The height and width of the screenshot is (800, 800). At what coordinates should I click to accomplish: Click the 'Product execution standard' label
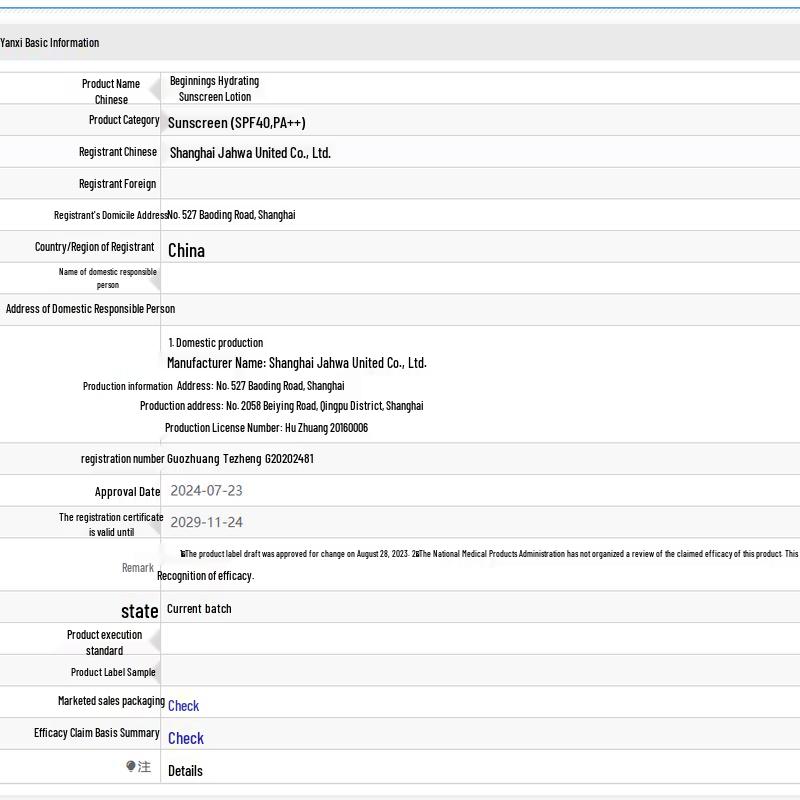tap(105, 642)
